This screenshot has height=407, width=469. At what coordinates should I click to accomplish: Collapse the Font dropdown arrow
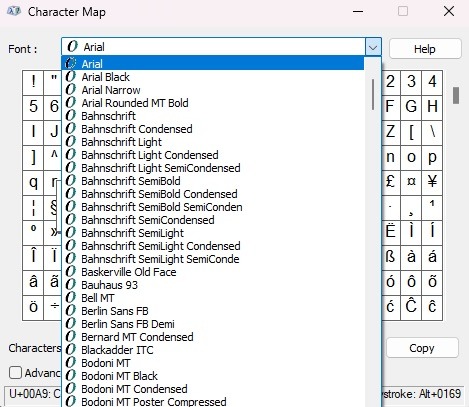[373, 47]
